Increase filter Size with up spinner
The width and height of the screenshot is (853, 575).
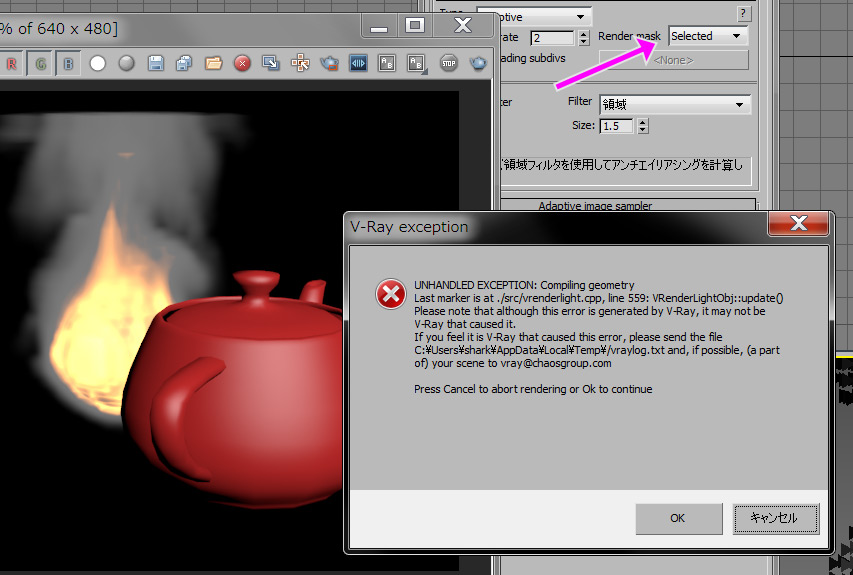[x=643, y=122]
